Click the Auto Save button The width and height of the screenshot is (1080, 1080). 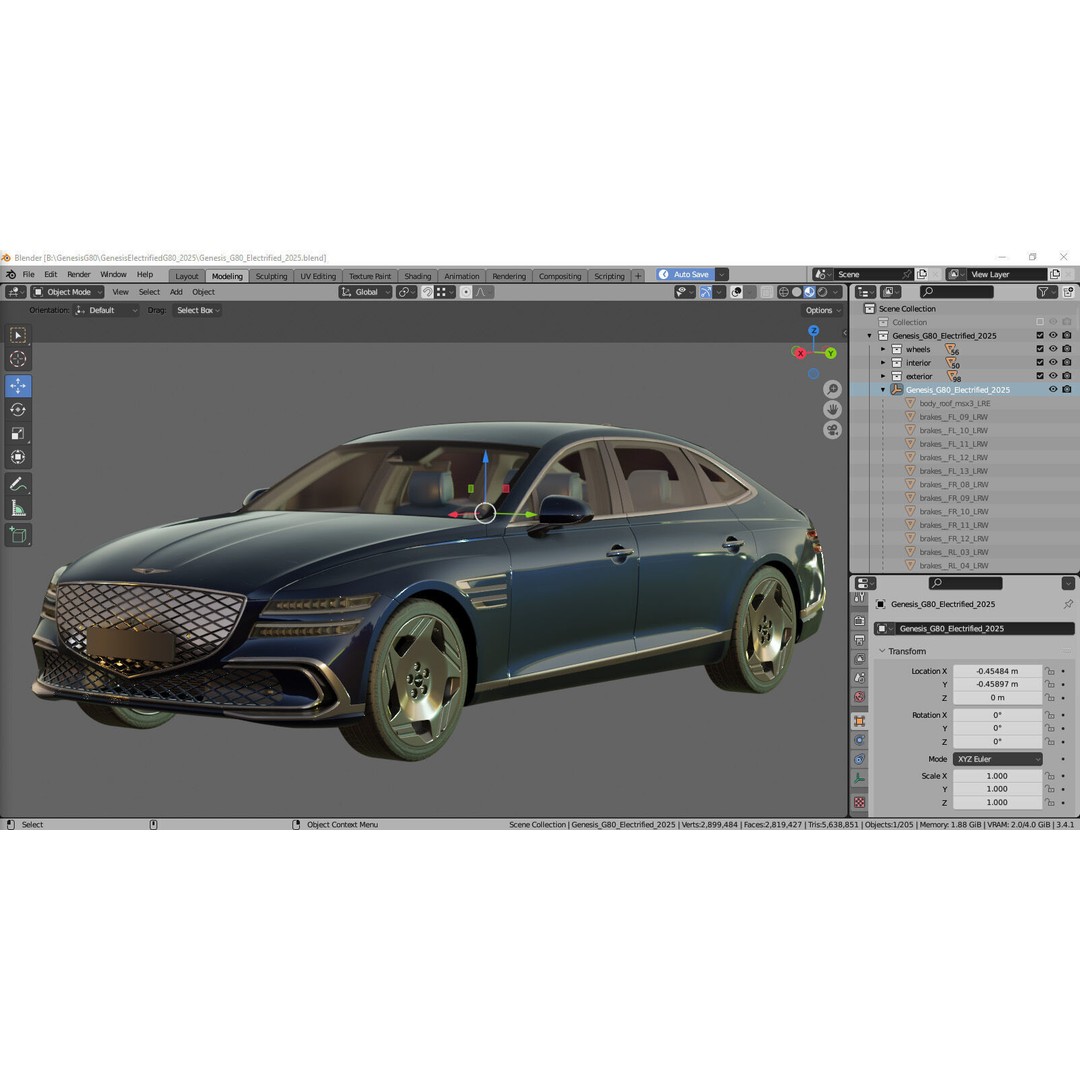coord(685,275)
